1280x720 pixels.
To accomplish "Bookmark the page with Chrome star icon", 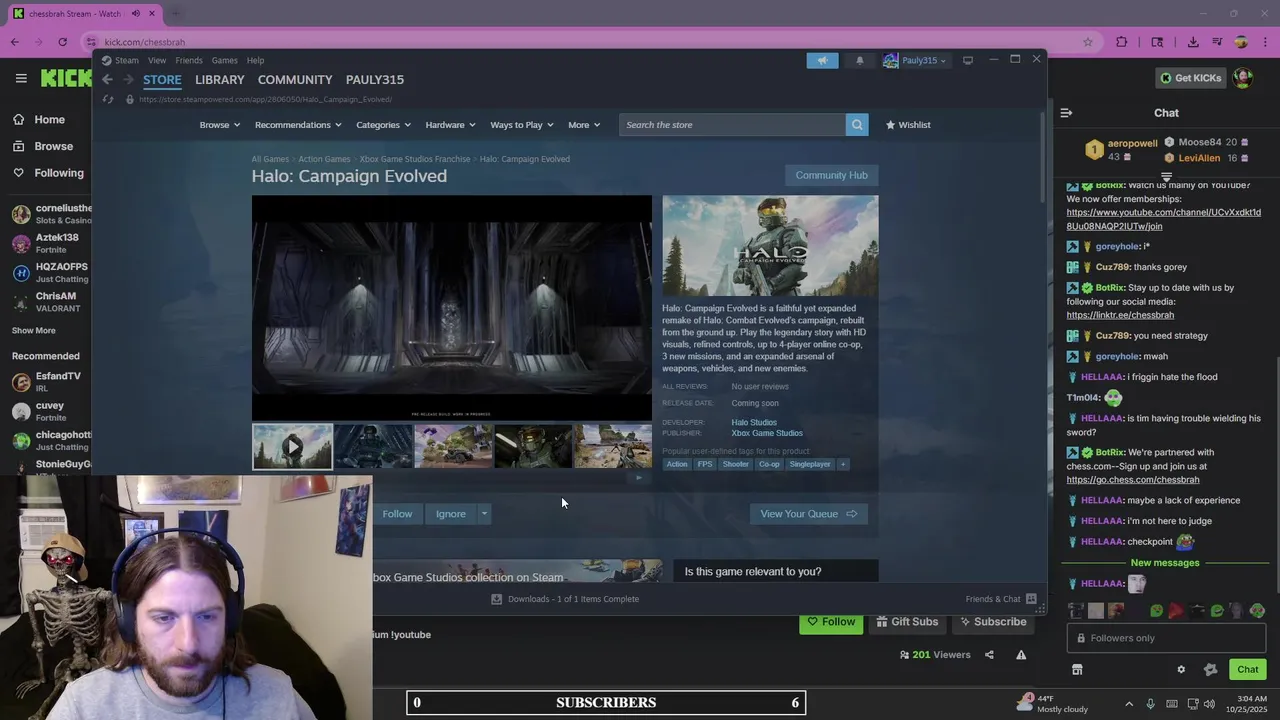I will point(1088,42).
